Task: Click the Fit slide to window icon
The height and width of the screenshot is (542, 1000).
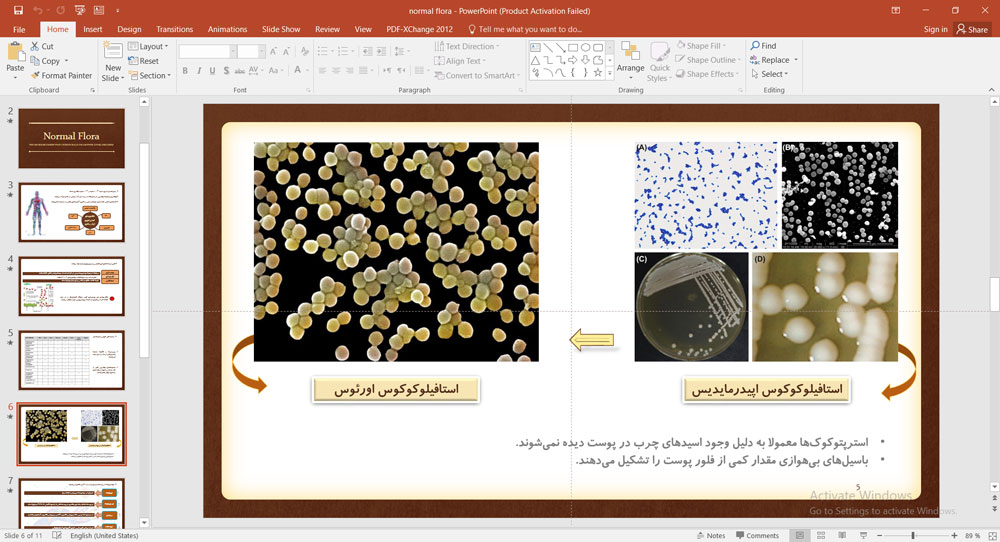Action: [988, 535]
